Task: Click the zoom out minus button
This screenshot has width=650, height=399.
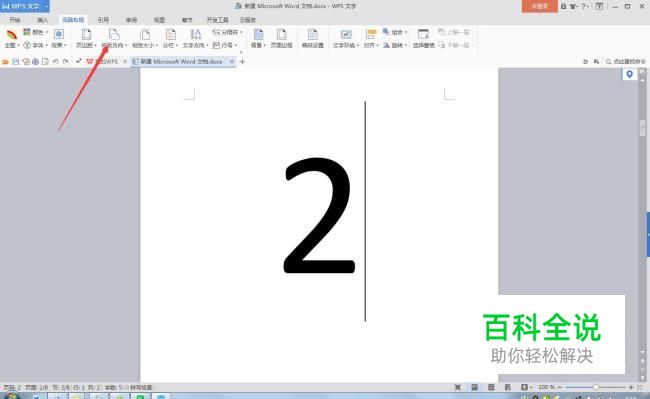Action: tap(560, 387)
